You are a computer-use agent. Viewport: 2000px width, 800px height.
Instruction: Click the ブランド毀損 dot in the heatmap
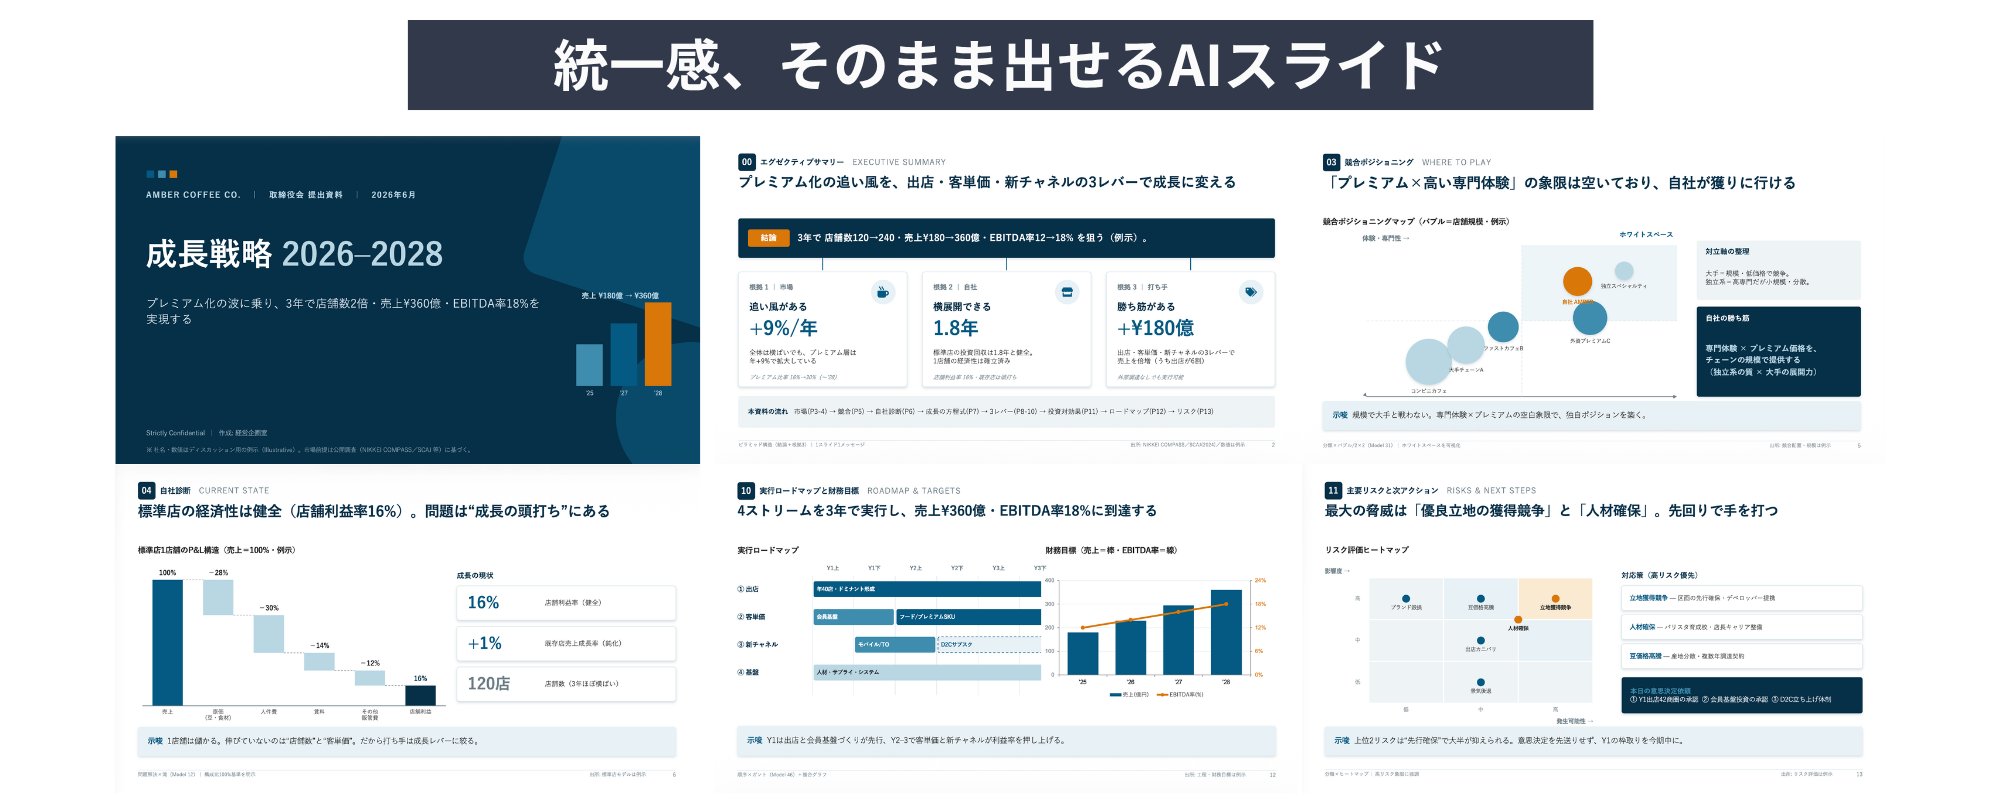point(1406,599)
